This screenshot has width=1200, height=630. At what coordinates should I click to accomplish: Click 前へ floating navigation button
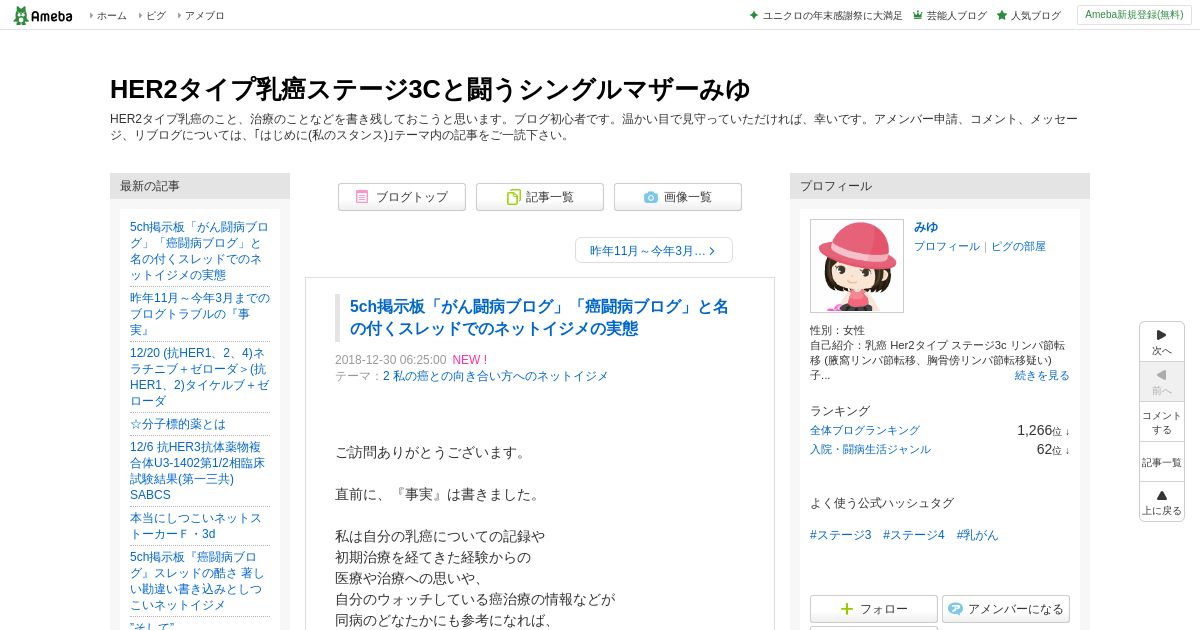click(x=1162, y=382)
